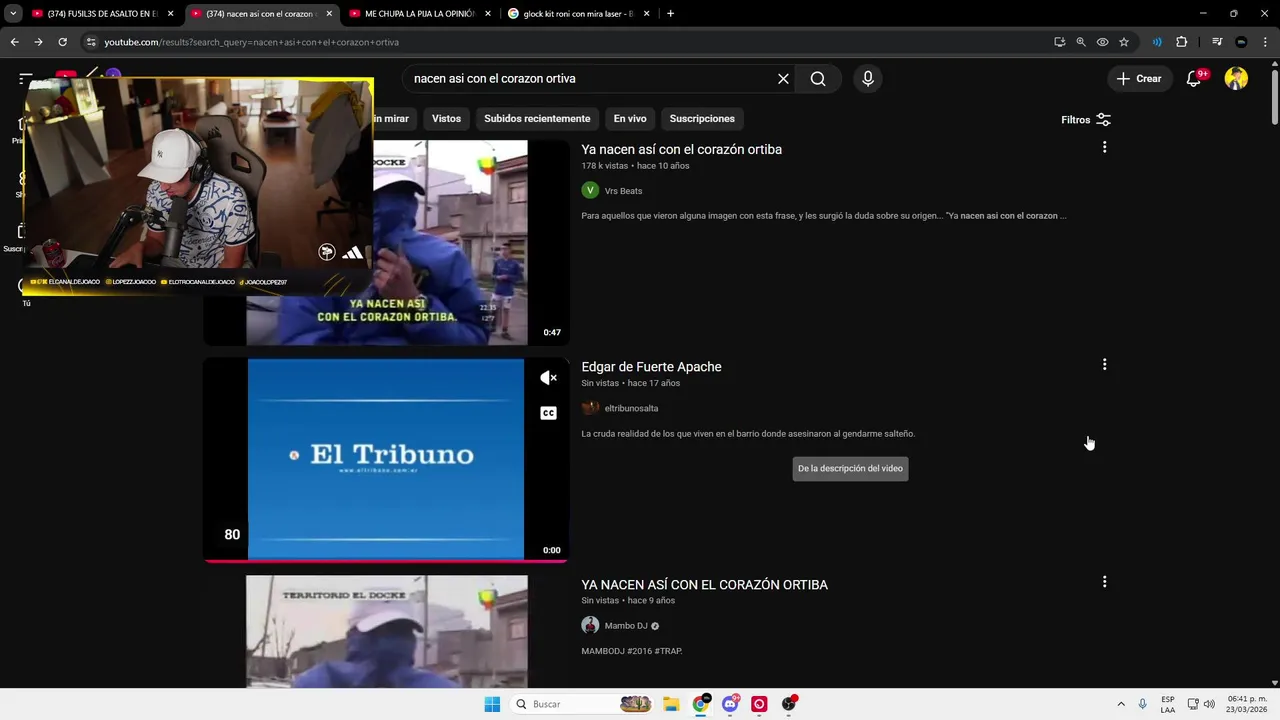Open the 'Edgar de Fuerte Apache' title
1280x720 pixels.
[x=651, y=367]
